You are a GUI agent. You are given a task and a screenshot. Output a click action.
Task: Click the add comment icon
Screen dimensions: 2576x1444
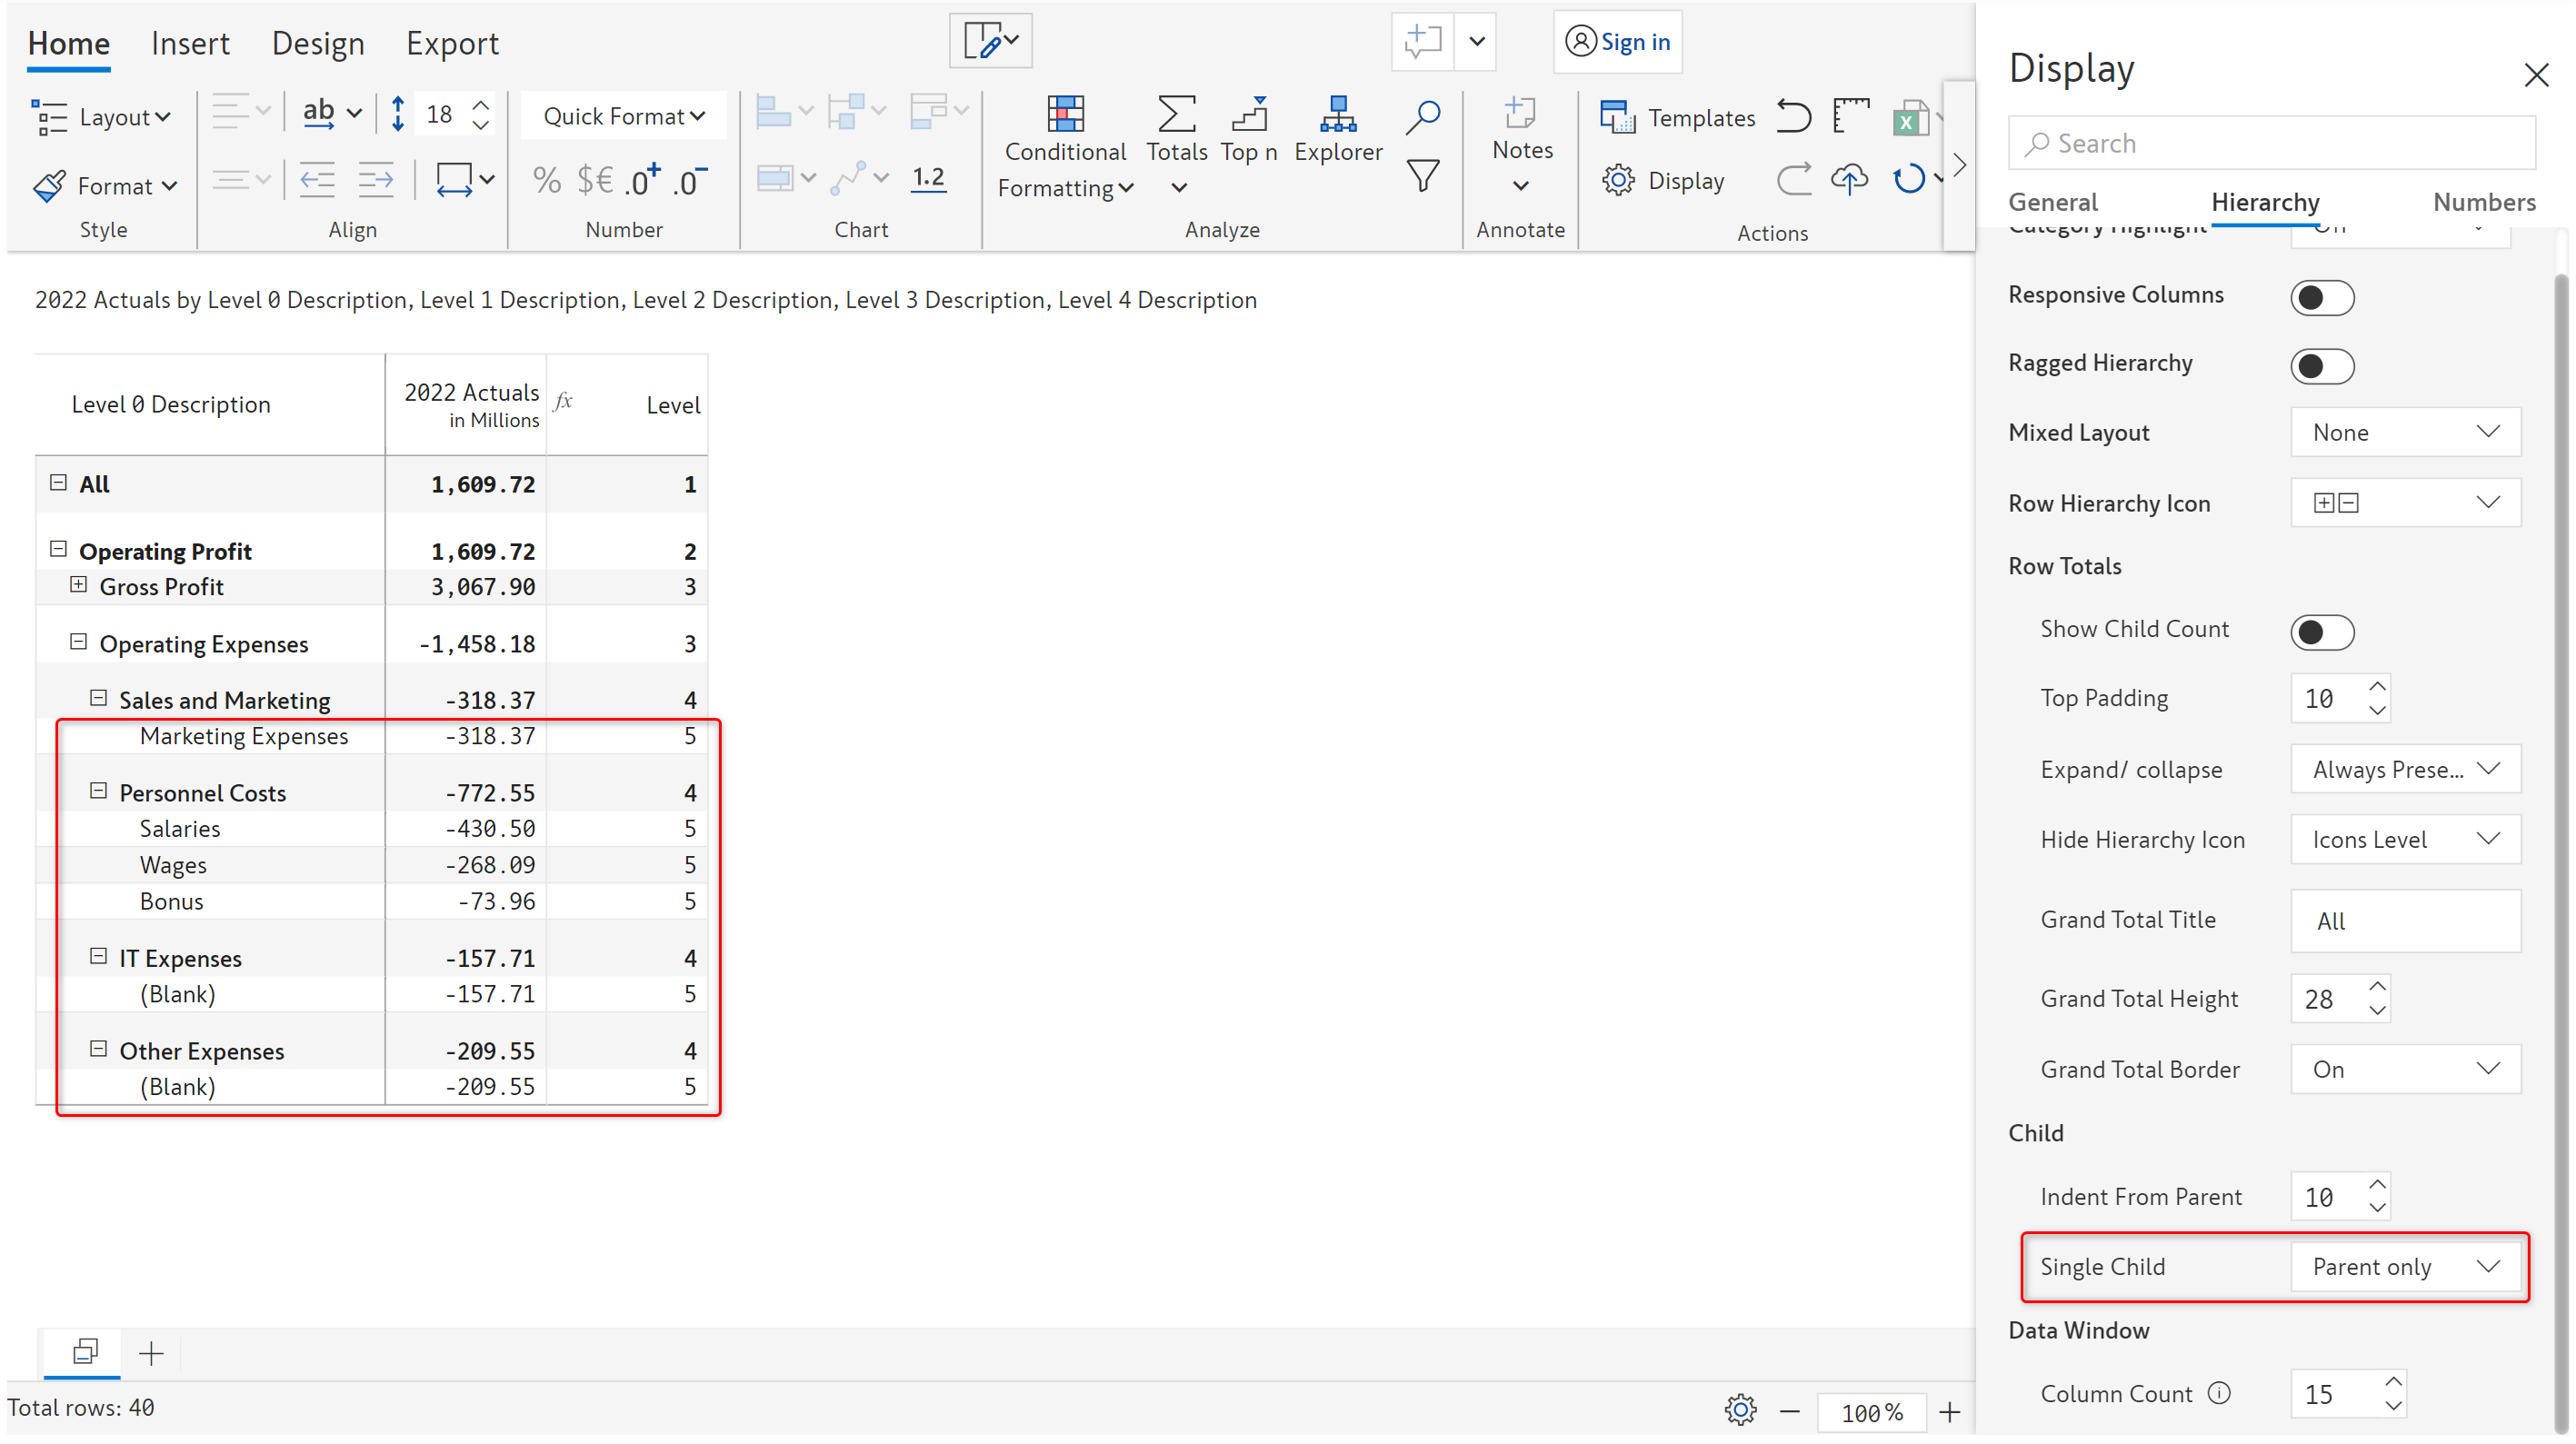[x=1422, y=41]
